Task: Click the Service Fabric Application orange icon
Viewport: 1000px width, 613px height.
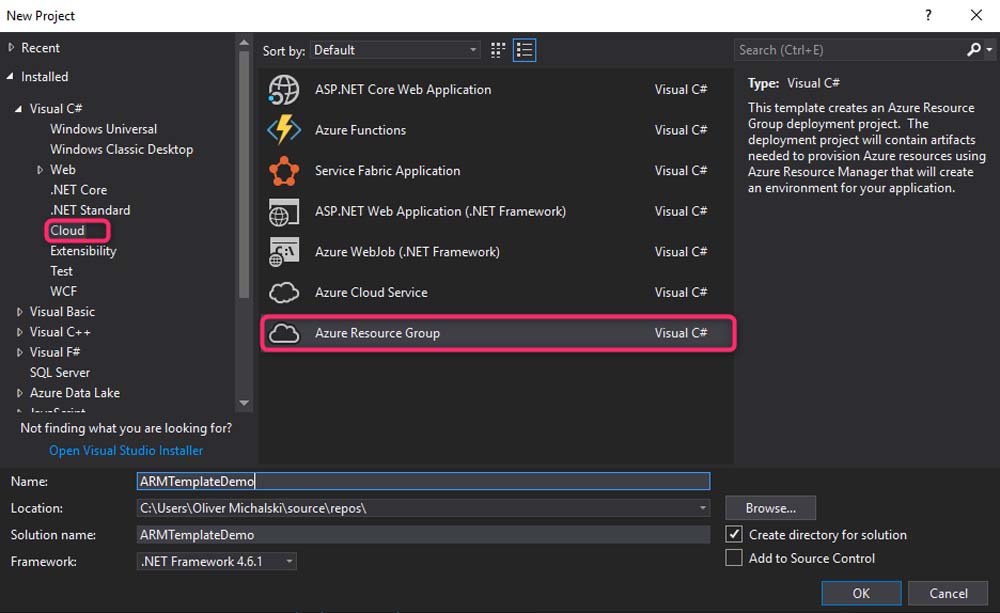Action: (284, 171)
